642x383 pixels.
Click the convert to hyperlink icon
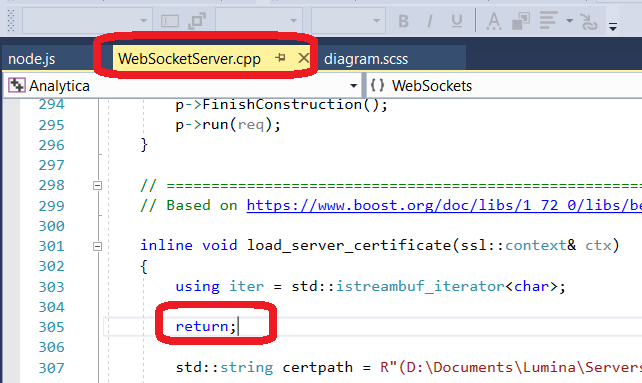tap(589, 22)
